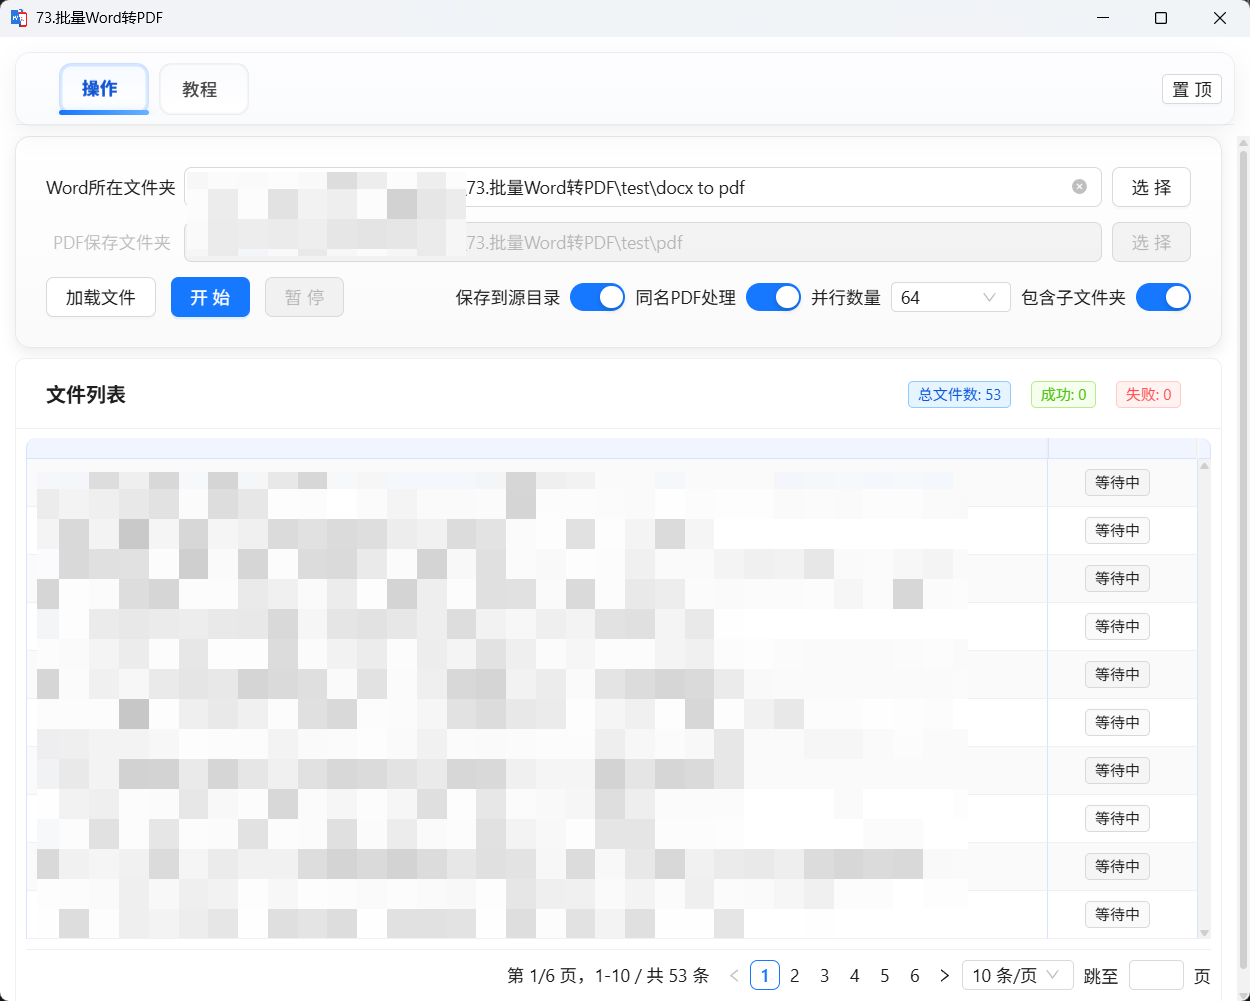This screenshot has height=1001, width=1250.
Task: Toggle 同名PDF处理 switch
Action: coord(773,297)
